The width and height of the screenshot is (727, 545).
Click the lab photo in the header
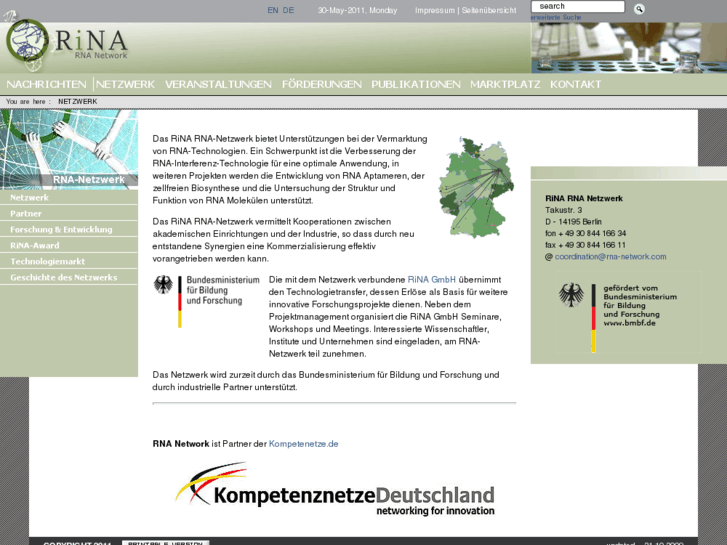point(629,48)
